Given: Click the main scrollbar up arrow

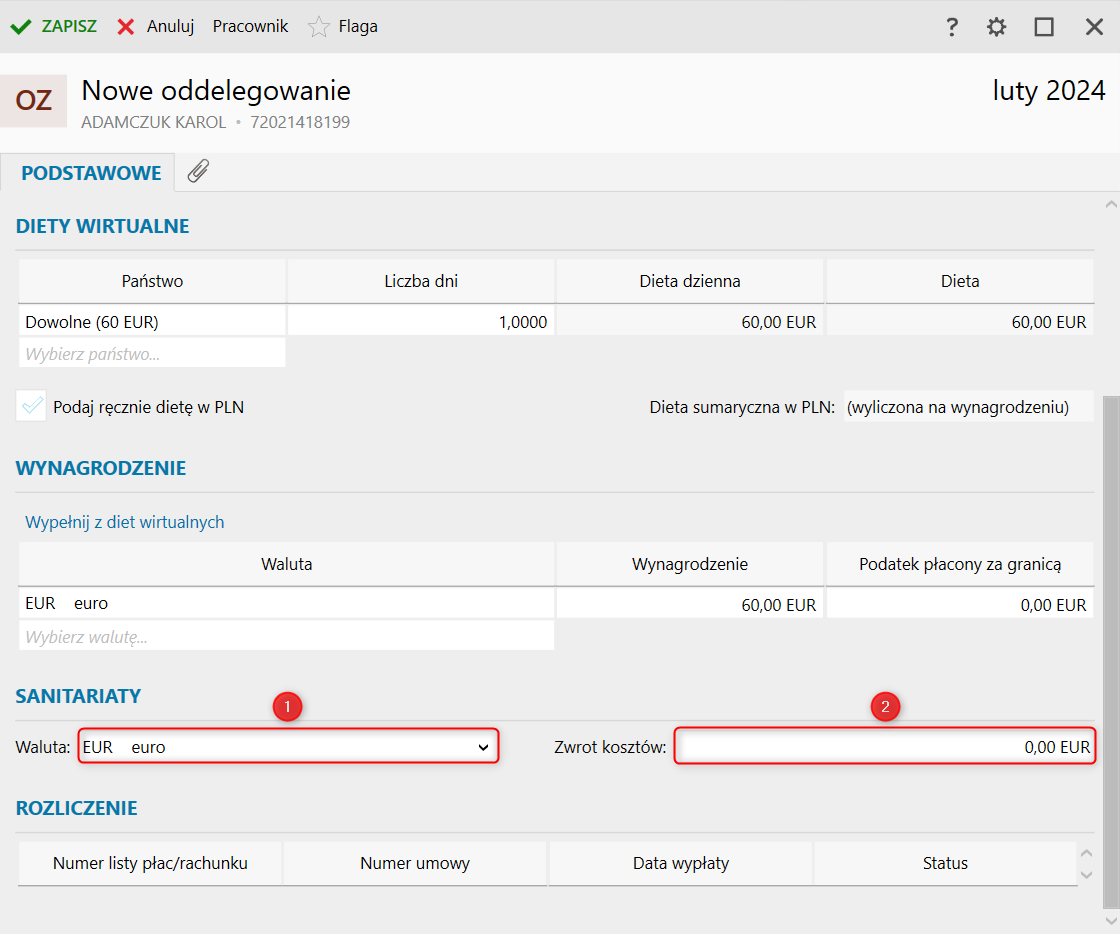Looking at the screenshot, I should tap(1111, 204).
